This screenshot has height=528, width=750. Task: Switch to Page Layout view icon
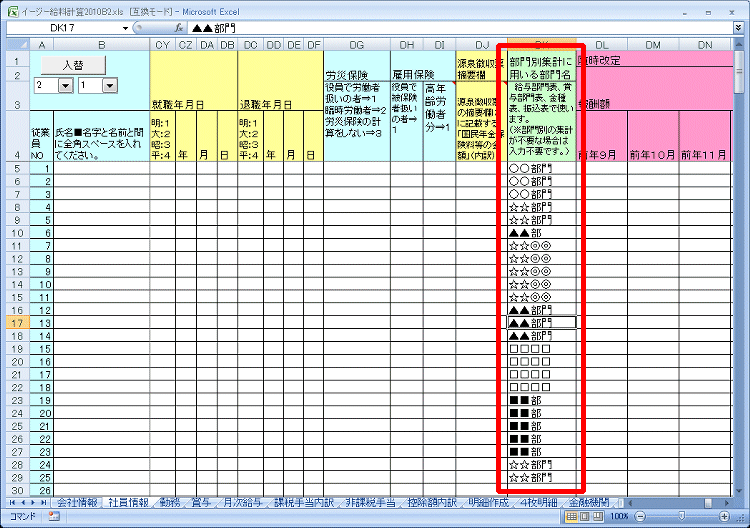tap(586, 518)
